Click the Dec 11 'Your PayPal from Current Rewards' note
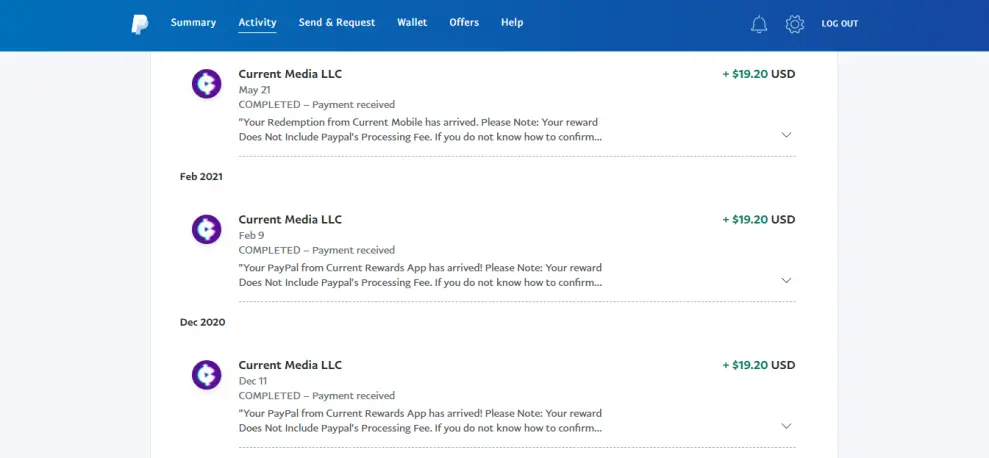The image size is (989, 458). click(420, 421)
